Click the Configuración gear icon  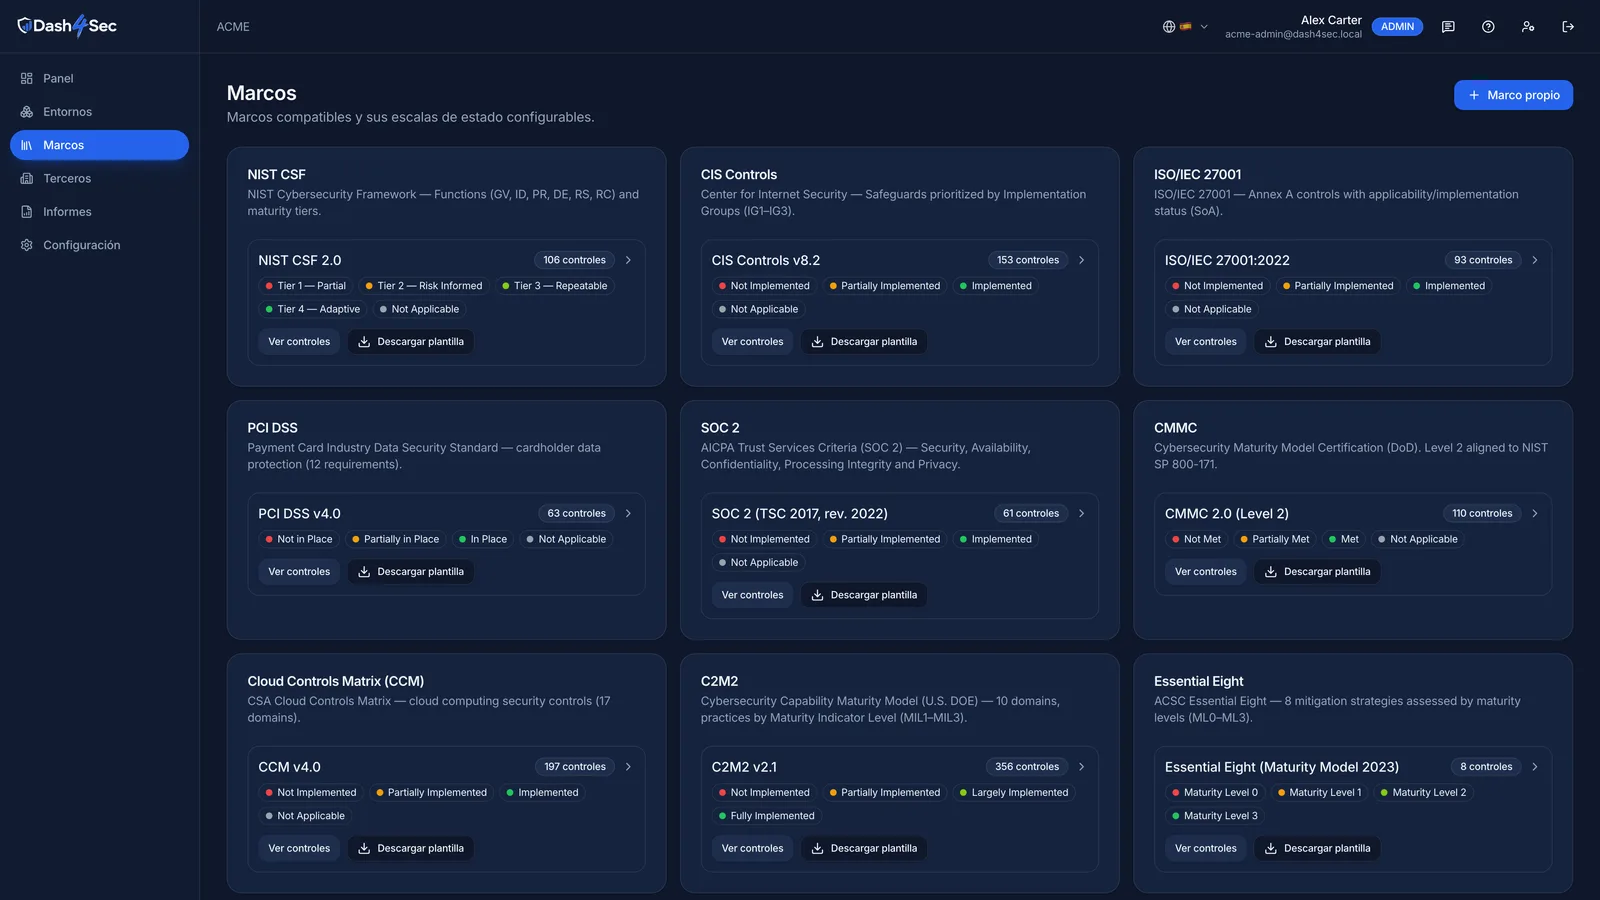coord(27,245)
